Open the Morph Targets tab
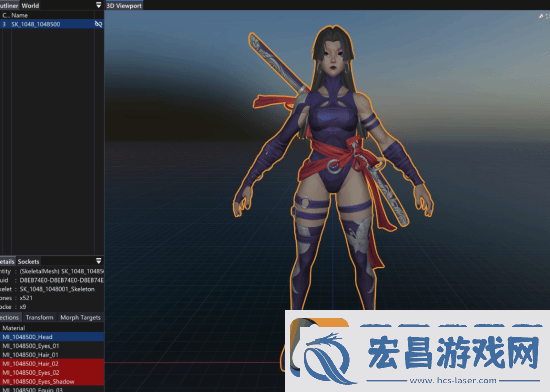The width and height of the screenshot is (550, 392). coord(80,317)
